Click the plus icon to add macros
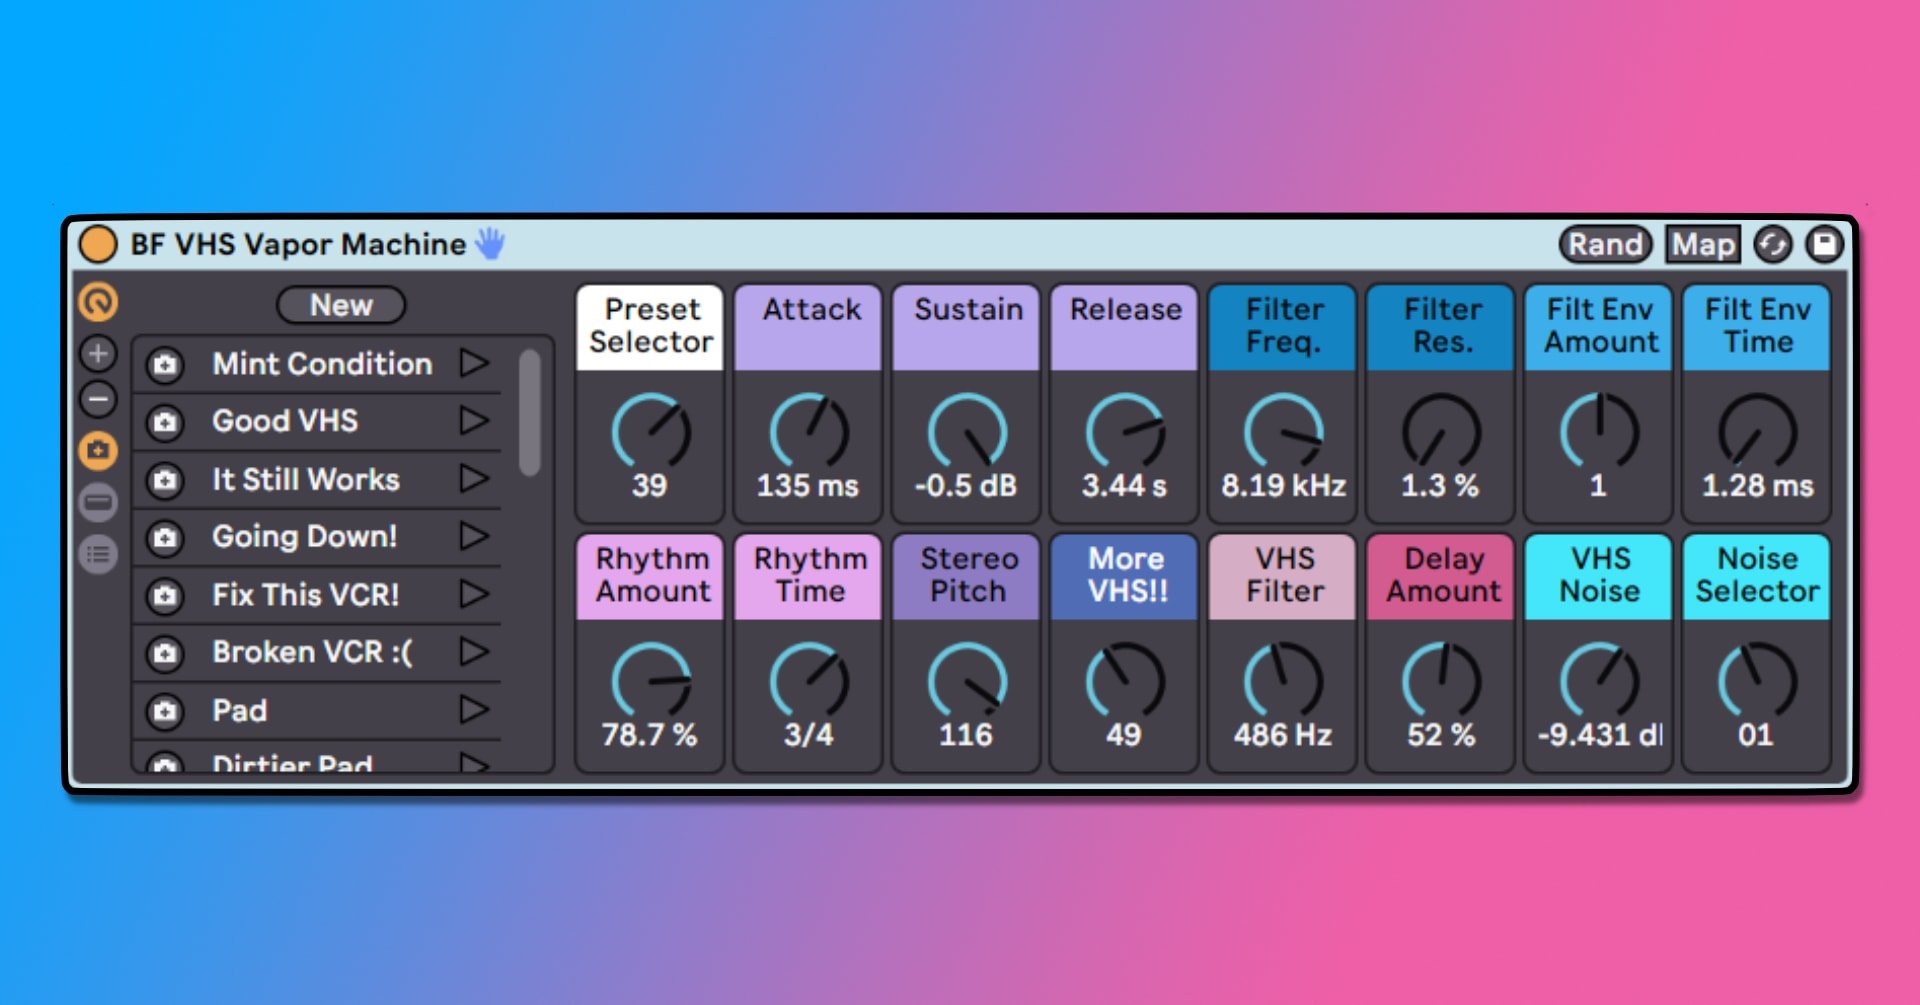 pos(98,353)
